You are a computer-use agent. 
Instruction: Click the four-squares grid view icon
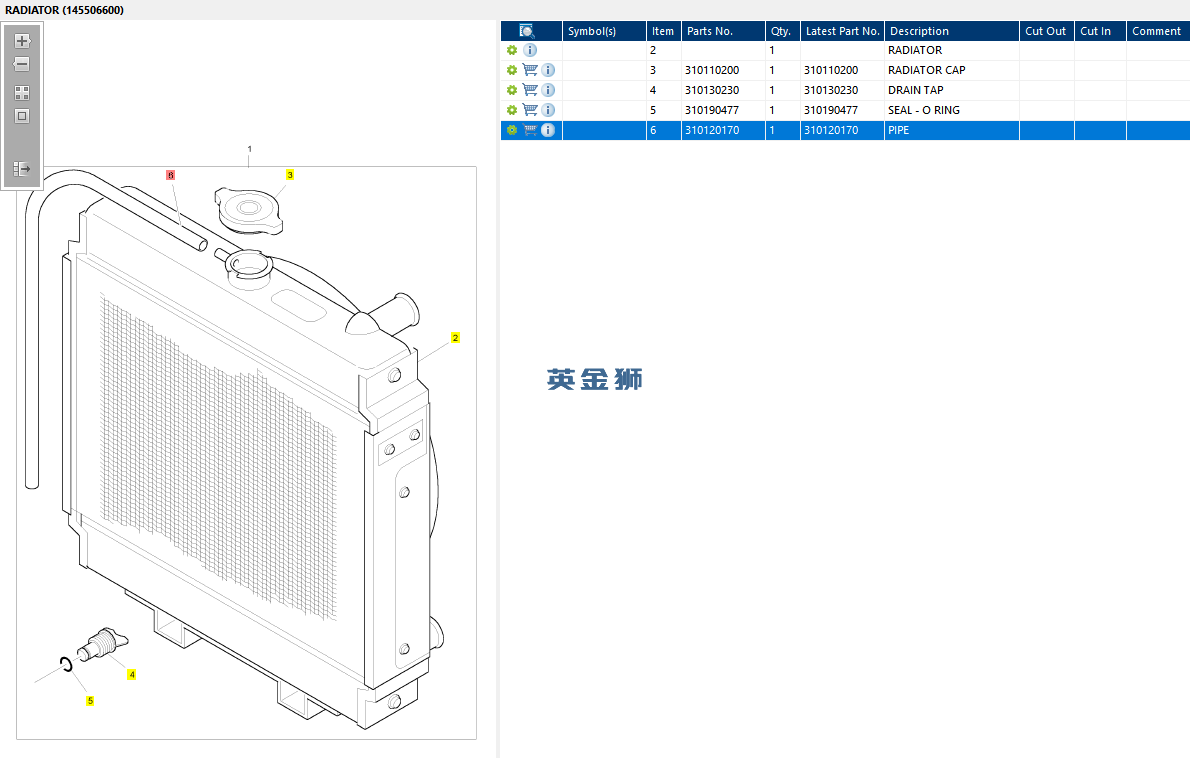click(x=22, y=93)
